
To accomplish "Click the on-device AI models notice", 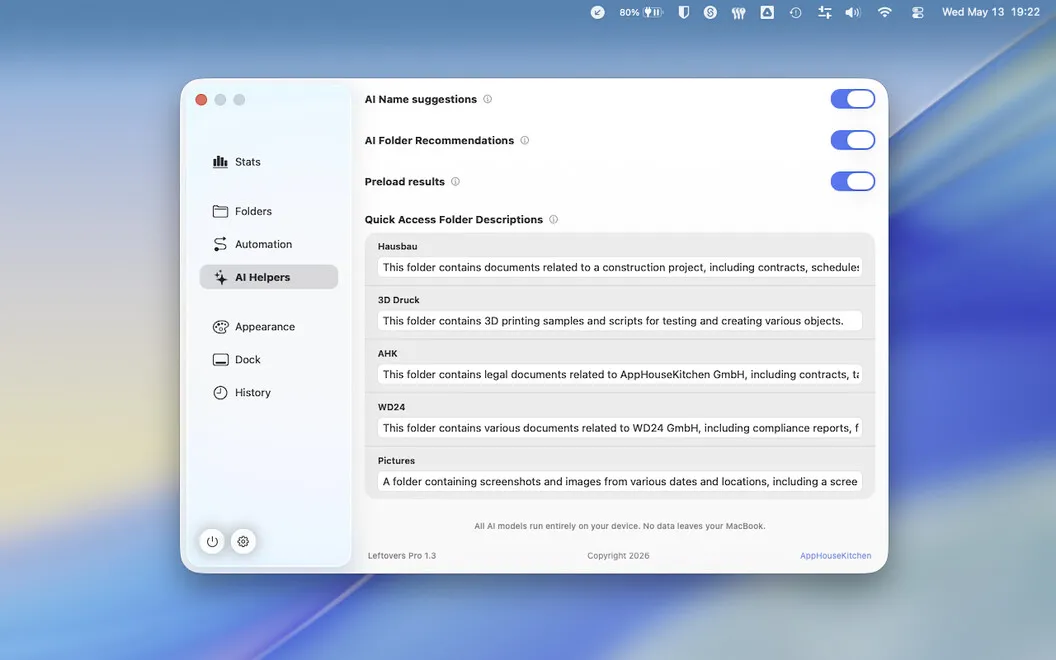I will coord(620,526).
